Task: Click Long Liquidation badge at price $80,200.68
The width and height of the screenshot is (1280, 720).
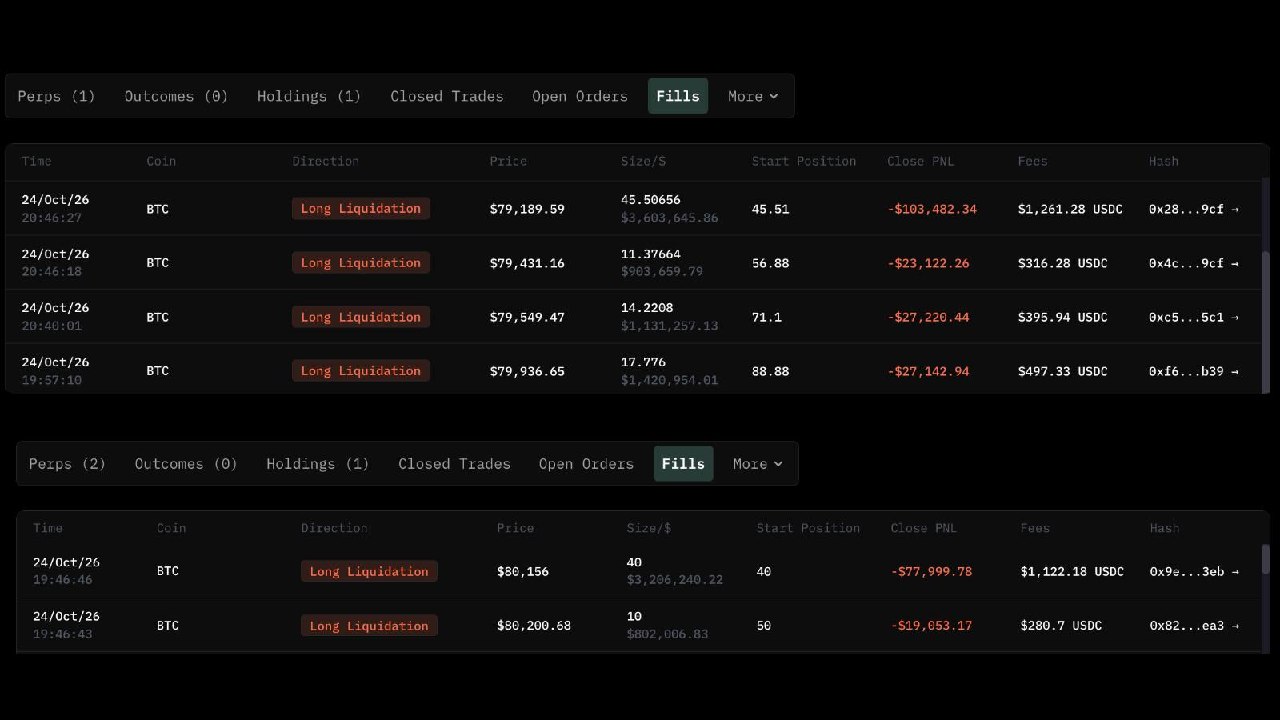Action: click(369, 626)
